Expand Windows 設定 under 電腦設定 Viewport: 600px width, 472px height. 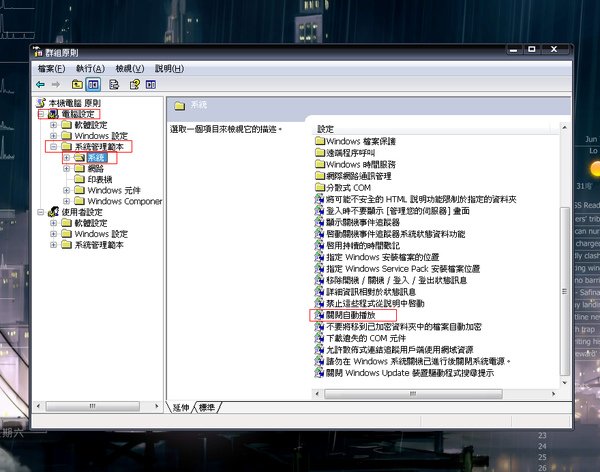[x=53, y=136]
